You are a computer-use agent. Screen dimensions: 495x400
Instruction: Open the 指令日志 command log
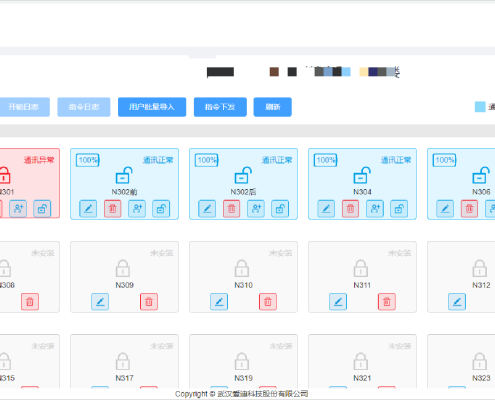point(84,107)
